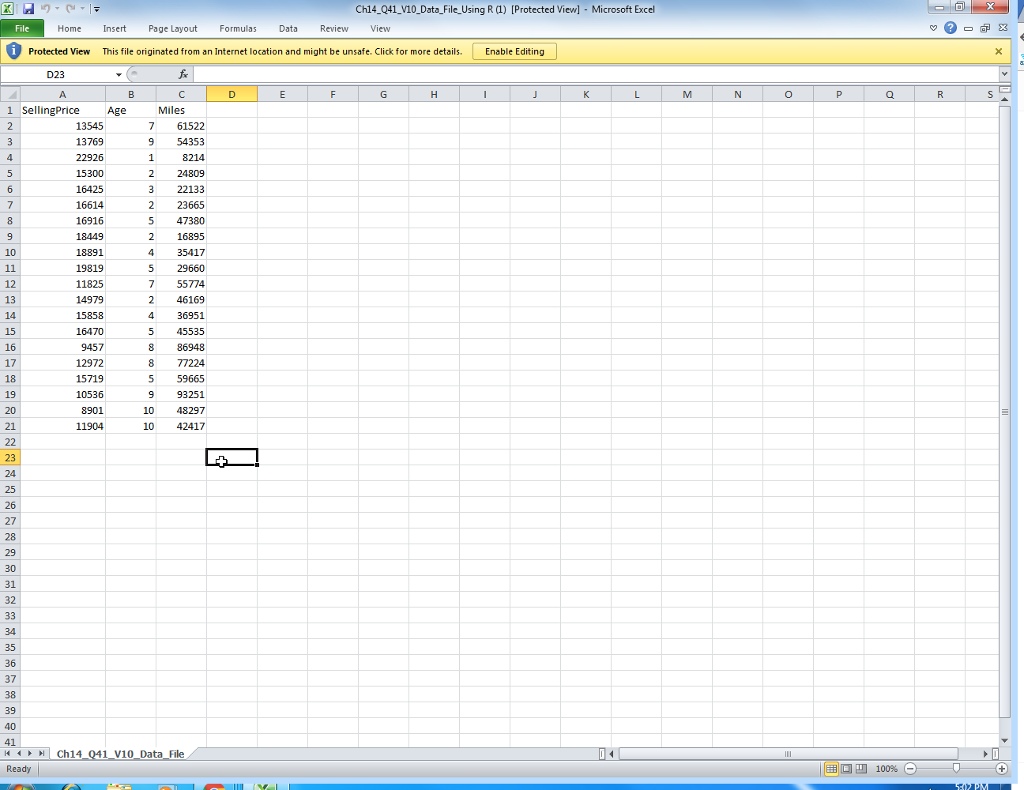This screenshot has height=790, width=1024.
Task: Undo the last action via the Undo icon
Action: [x=45, y=8]
